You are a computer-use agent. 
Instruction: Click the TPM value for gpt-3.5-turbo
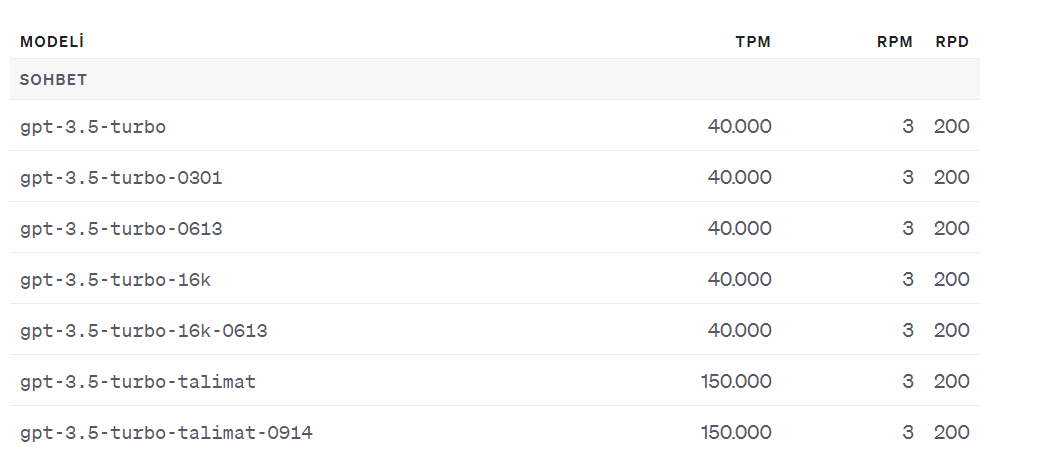[x=740, y=126]
